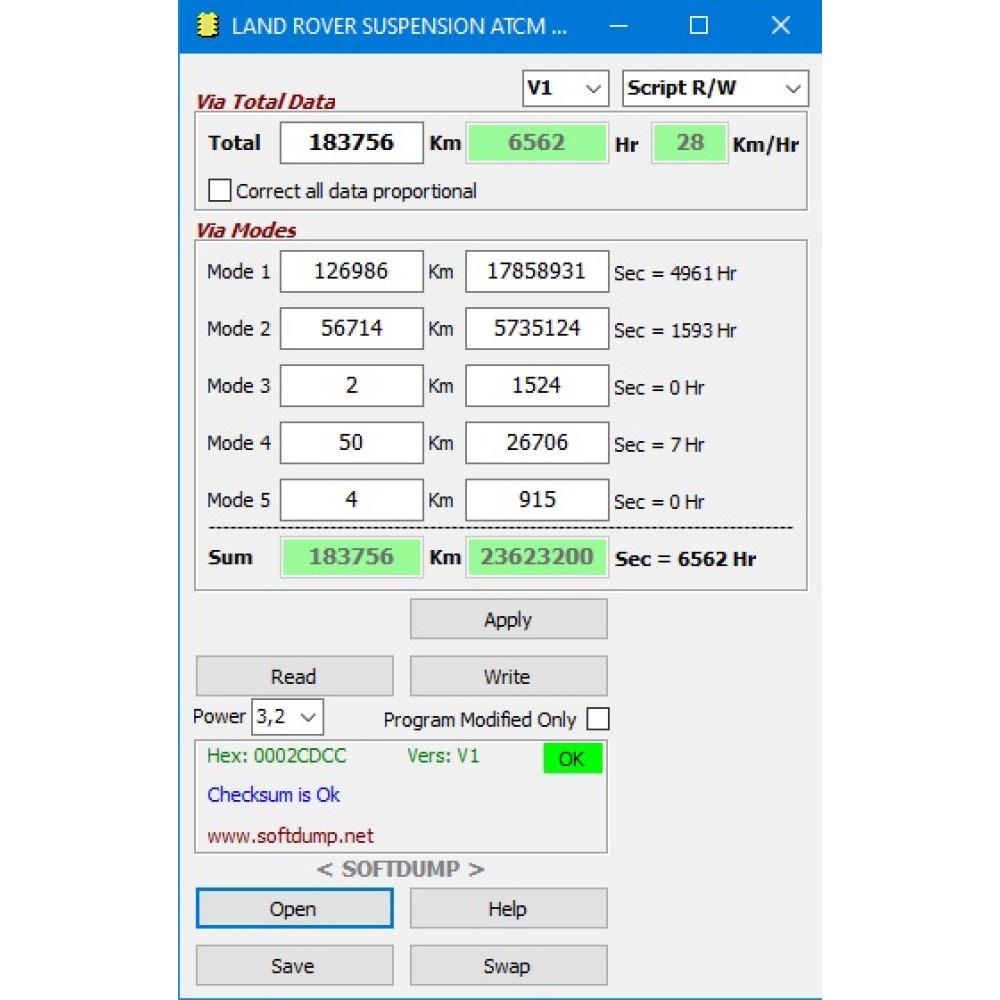Click the Vers: V1 text

[x=443, y=756]
